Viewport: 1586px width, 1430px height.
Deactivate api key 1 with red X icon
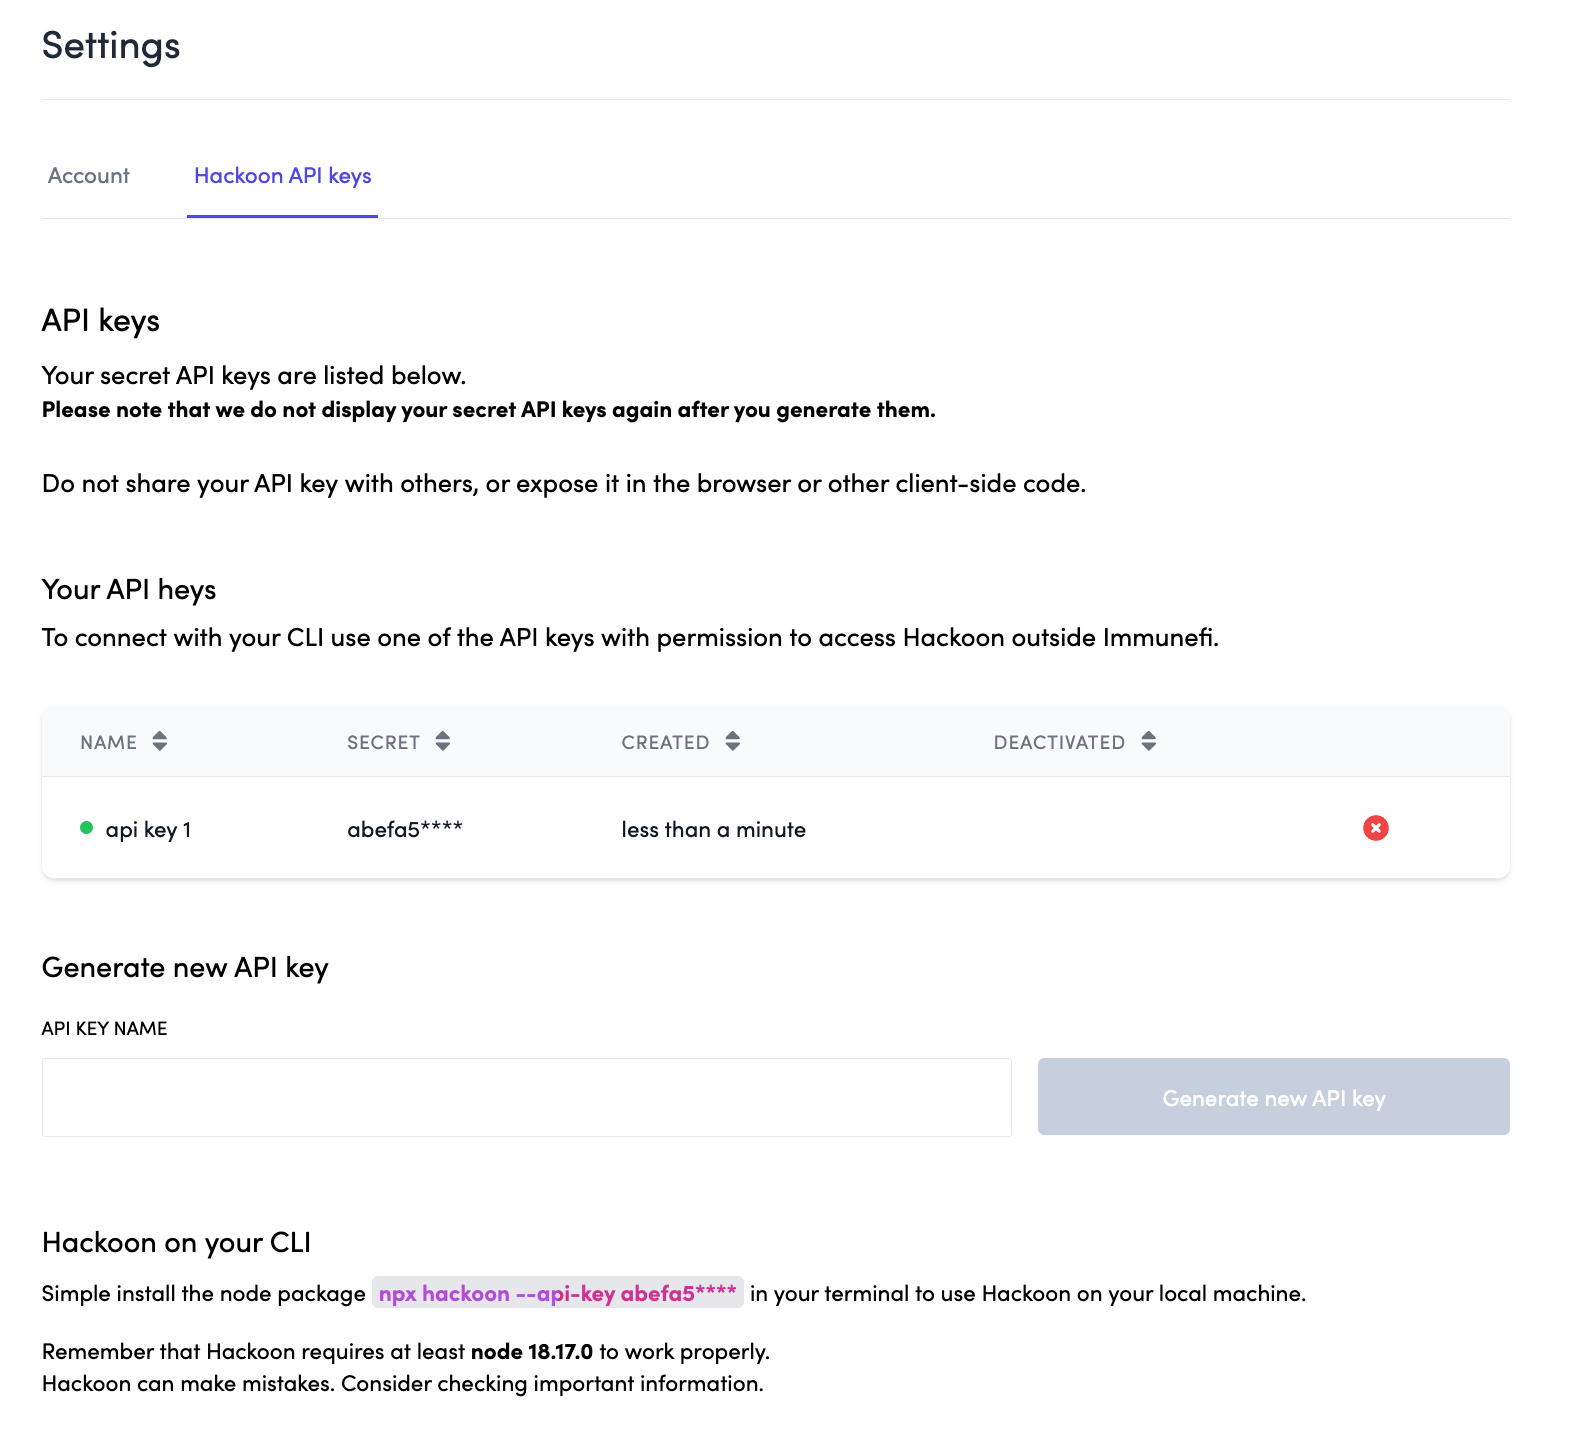pyautogui.click(x=1375, y=828)
